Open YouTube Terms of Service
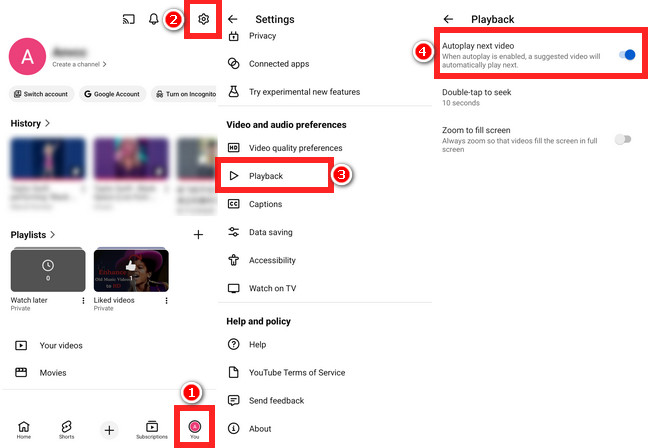The height and width of the screenshot is (448, 650). [x=325, y=373]
